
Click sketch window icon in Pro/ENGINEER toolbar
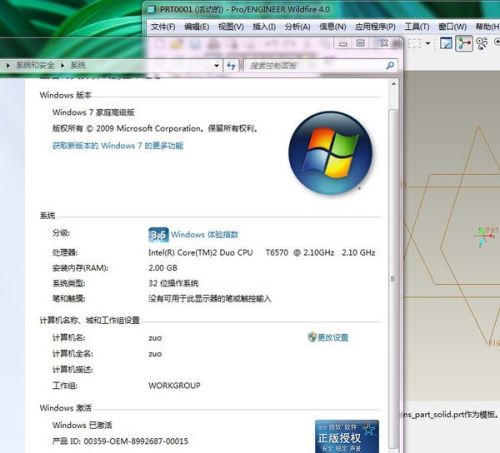(x=446, y=43)
